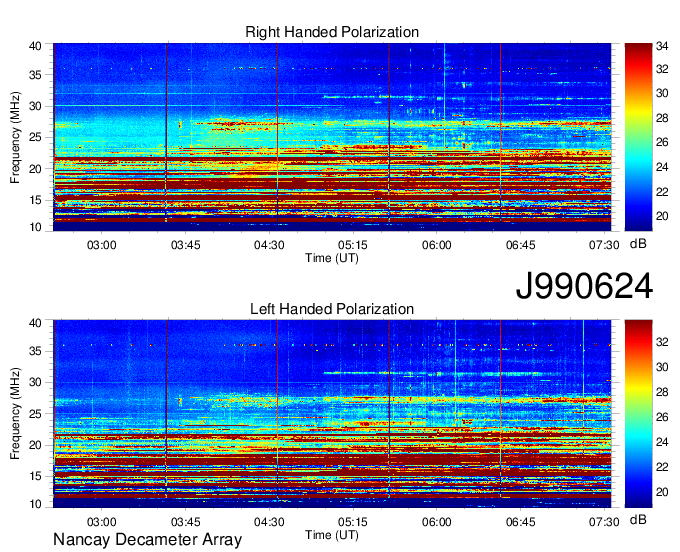This screenshot has width=680, height=552.
Task: Click "03:00" time tick under Left Handed plot
Action: click(x=101, y=522)
